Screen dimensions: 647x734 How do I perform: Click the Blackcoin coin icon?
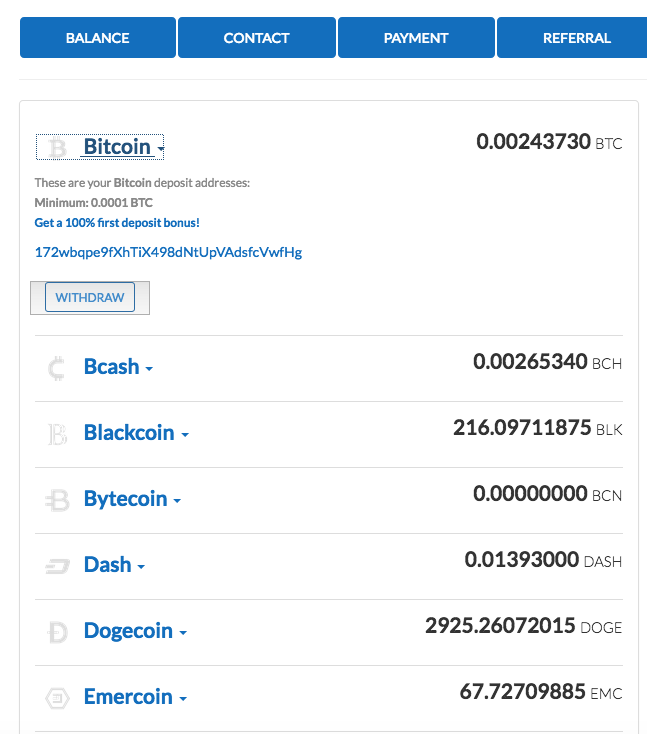[x=57, y=434]
